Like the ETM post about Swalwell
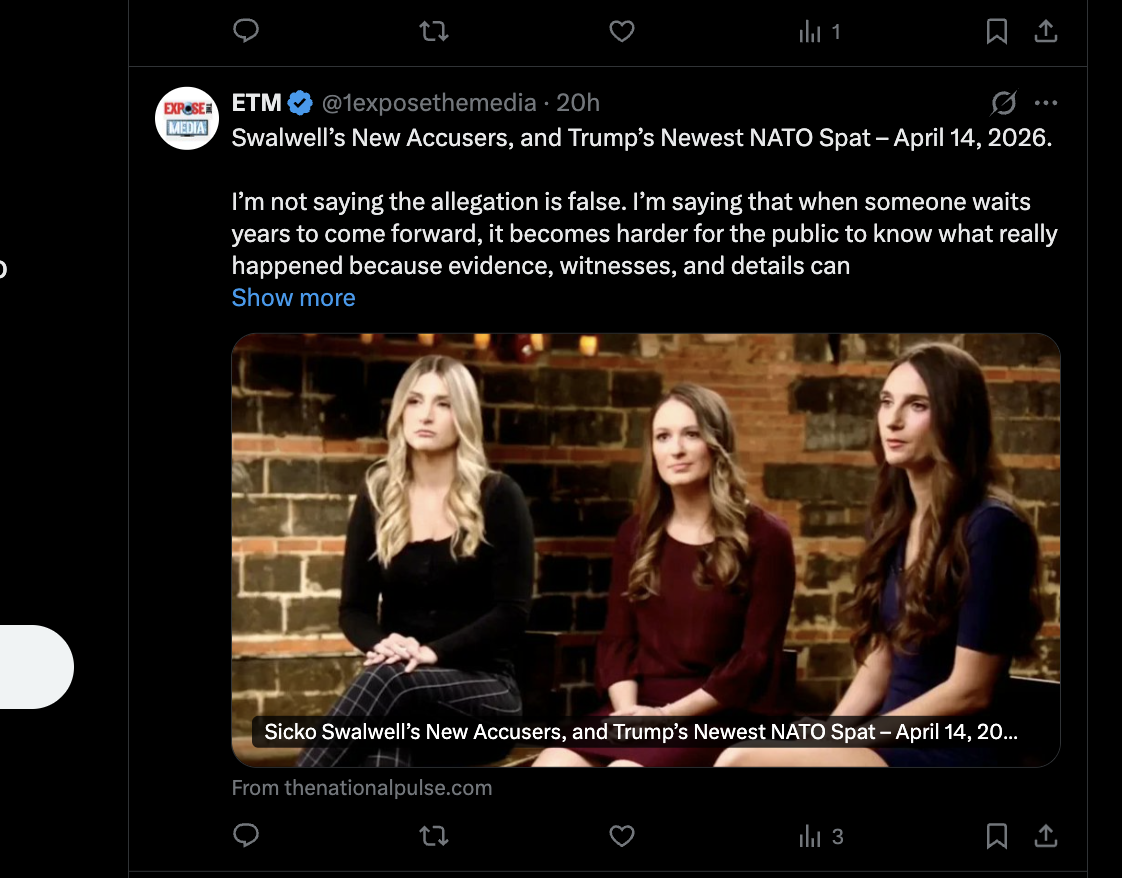 [622, 836]
